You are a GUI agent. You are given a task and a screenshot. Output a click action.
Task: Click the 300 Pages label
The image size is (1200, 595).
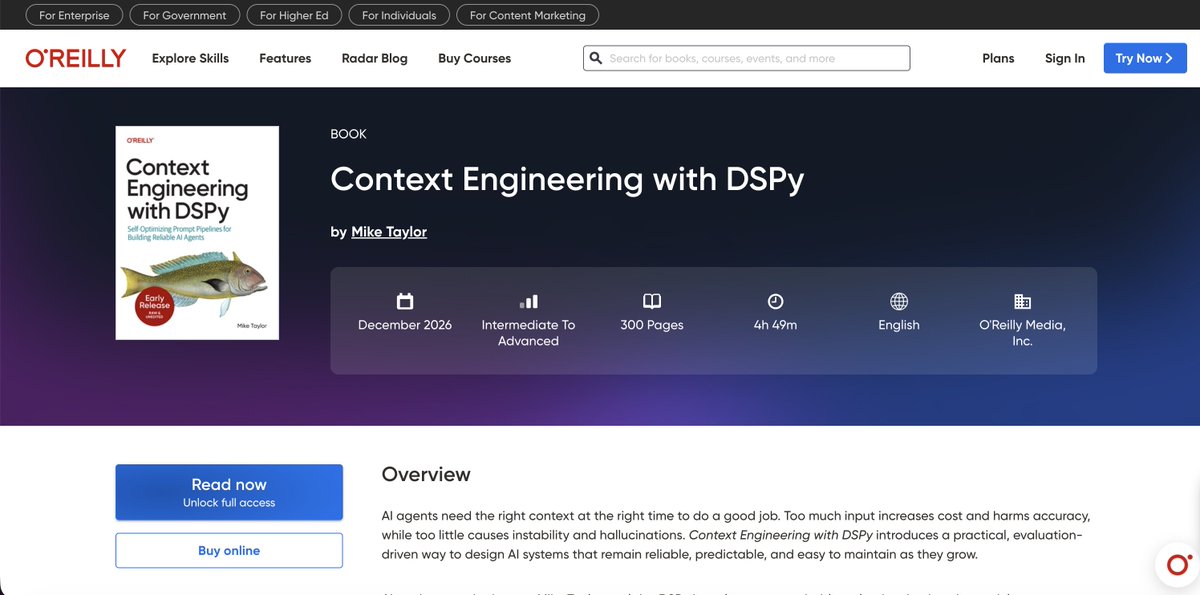[x=652, y=325]
